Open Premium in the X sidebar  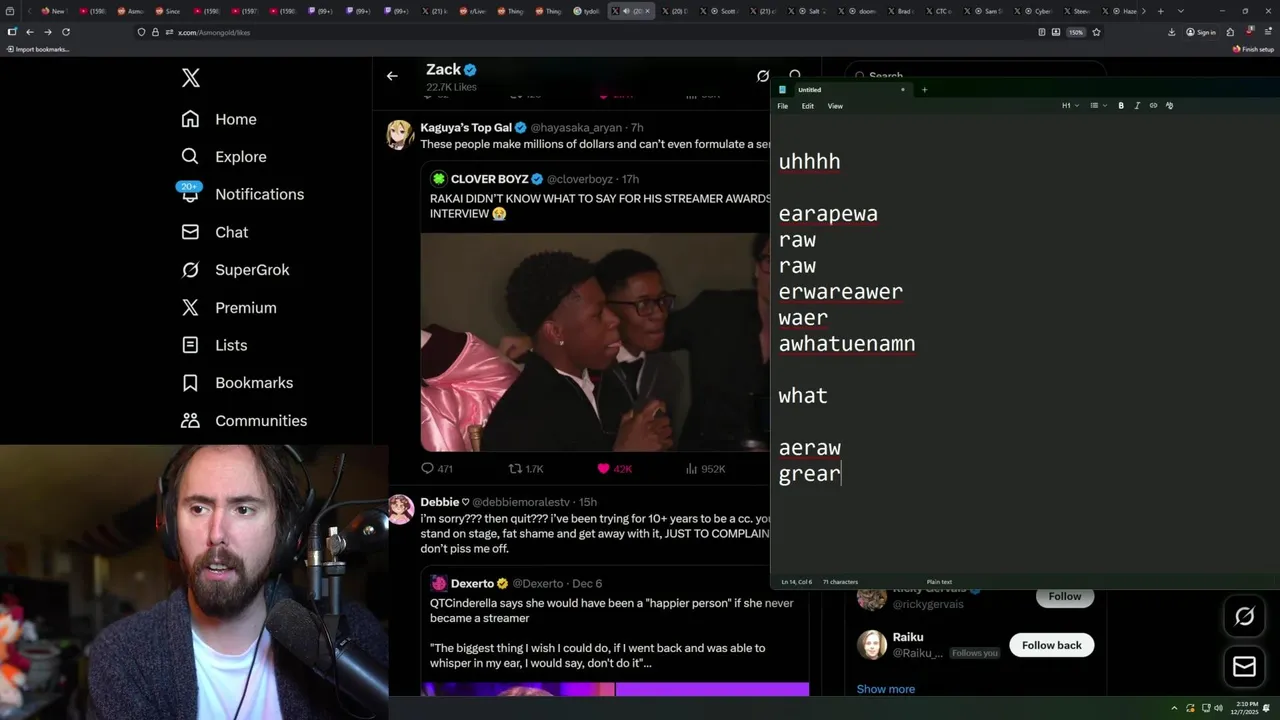coord(228,308)
